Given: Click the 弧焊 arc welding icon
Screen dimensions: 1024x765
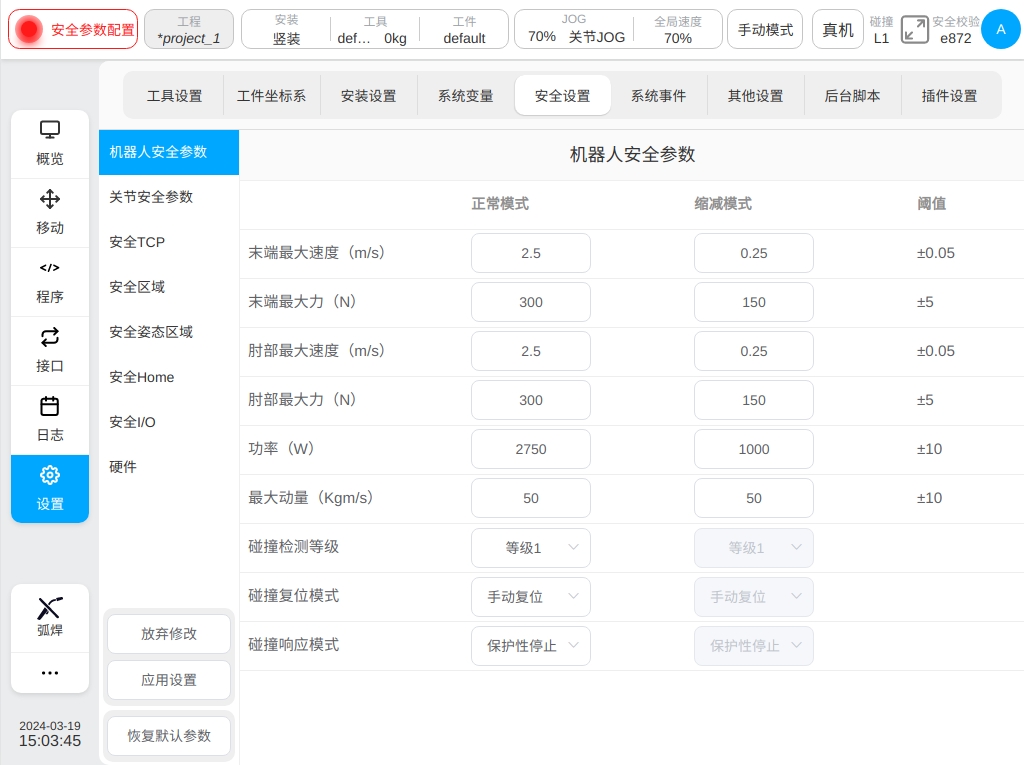Looking at the screenshot, I should [50, 608].
